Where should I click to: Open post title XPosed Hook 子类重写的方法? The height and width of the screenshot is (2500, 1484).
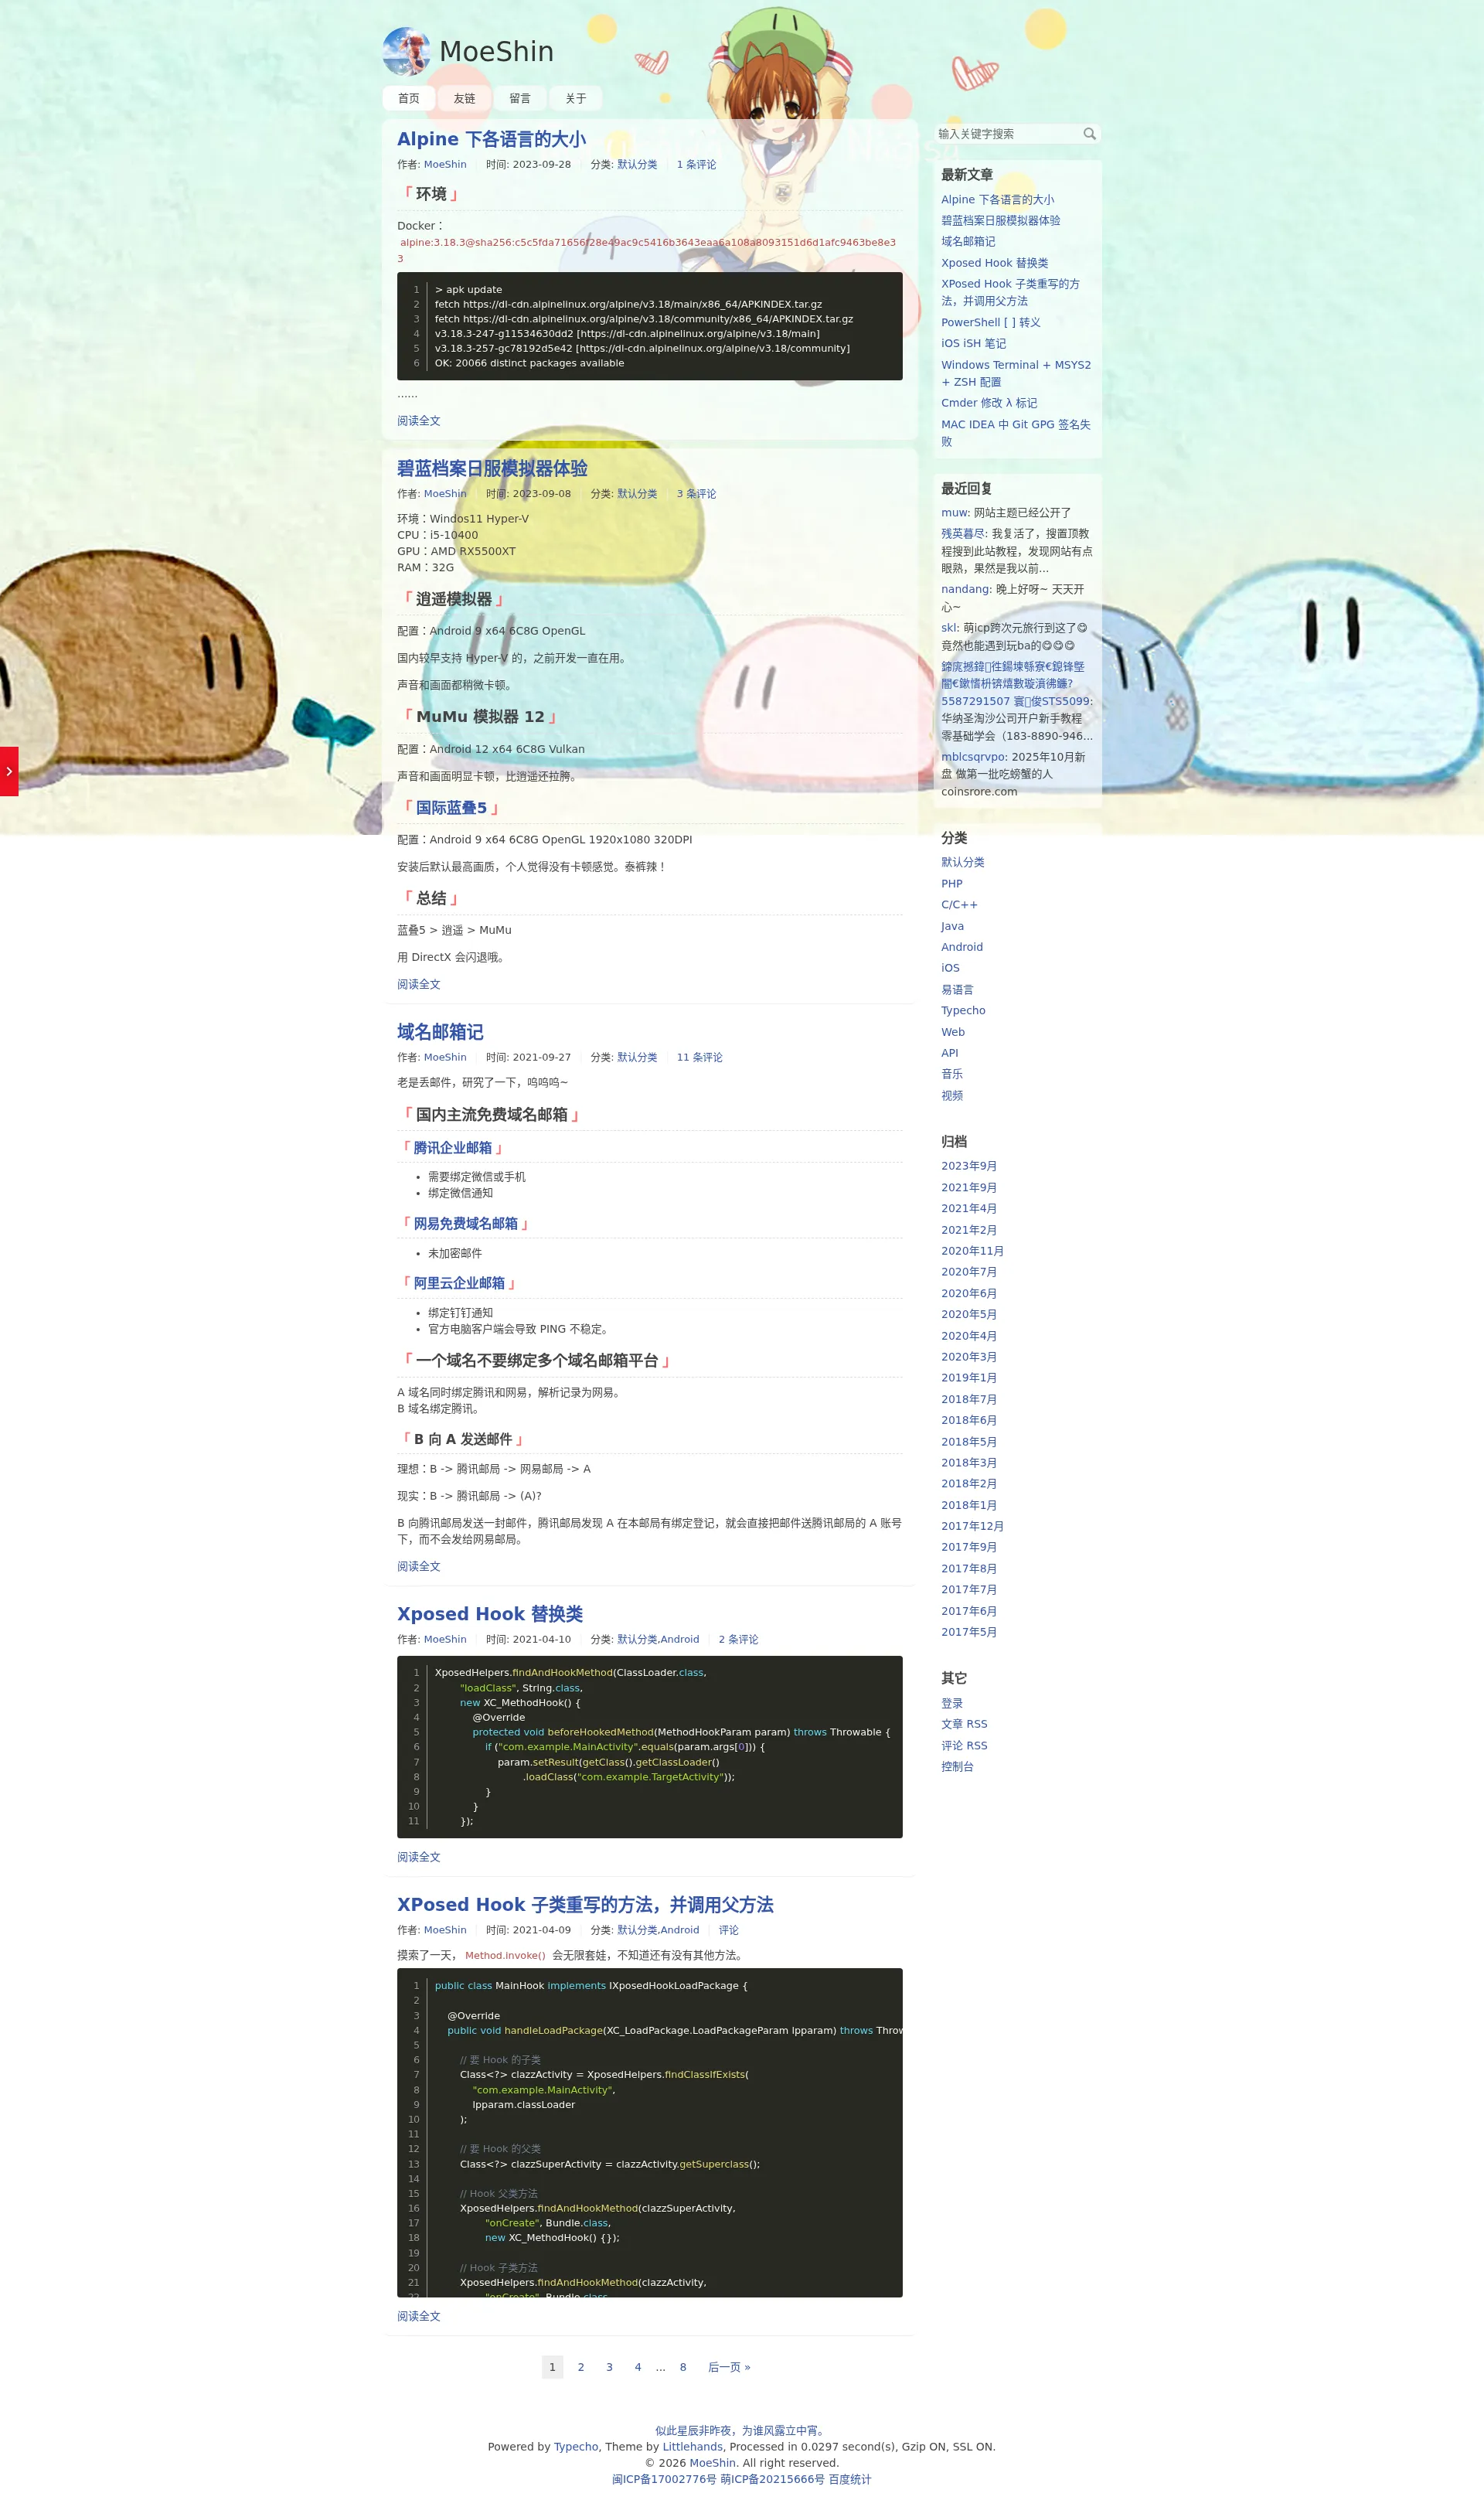(585, 1904)
